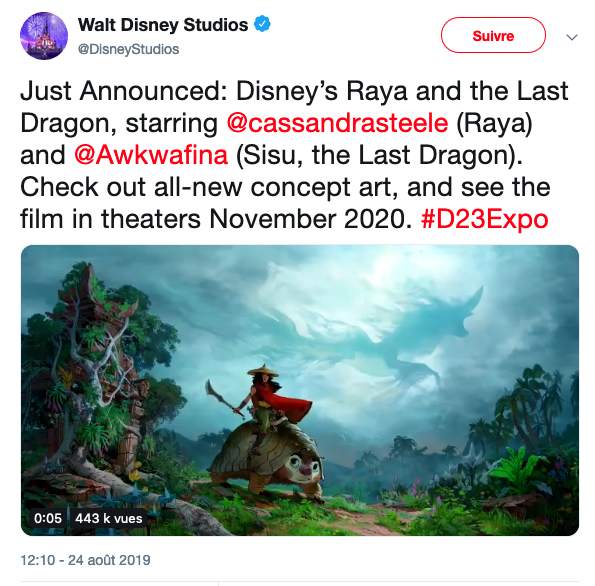Click the 443 k vues view counter
Image resolution: width=595 pixels, height=586 pixels.
coord(109,518)
